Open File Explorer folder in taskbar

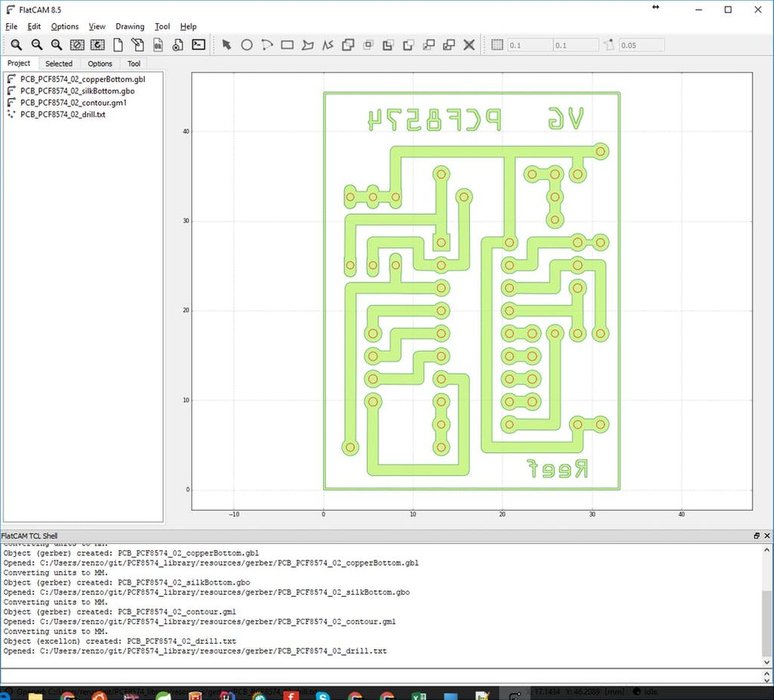[x=36, y=695]
